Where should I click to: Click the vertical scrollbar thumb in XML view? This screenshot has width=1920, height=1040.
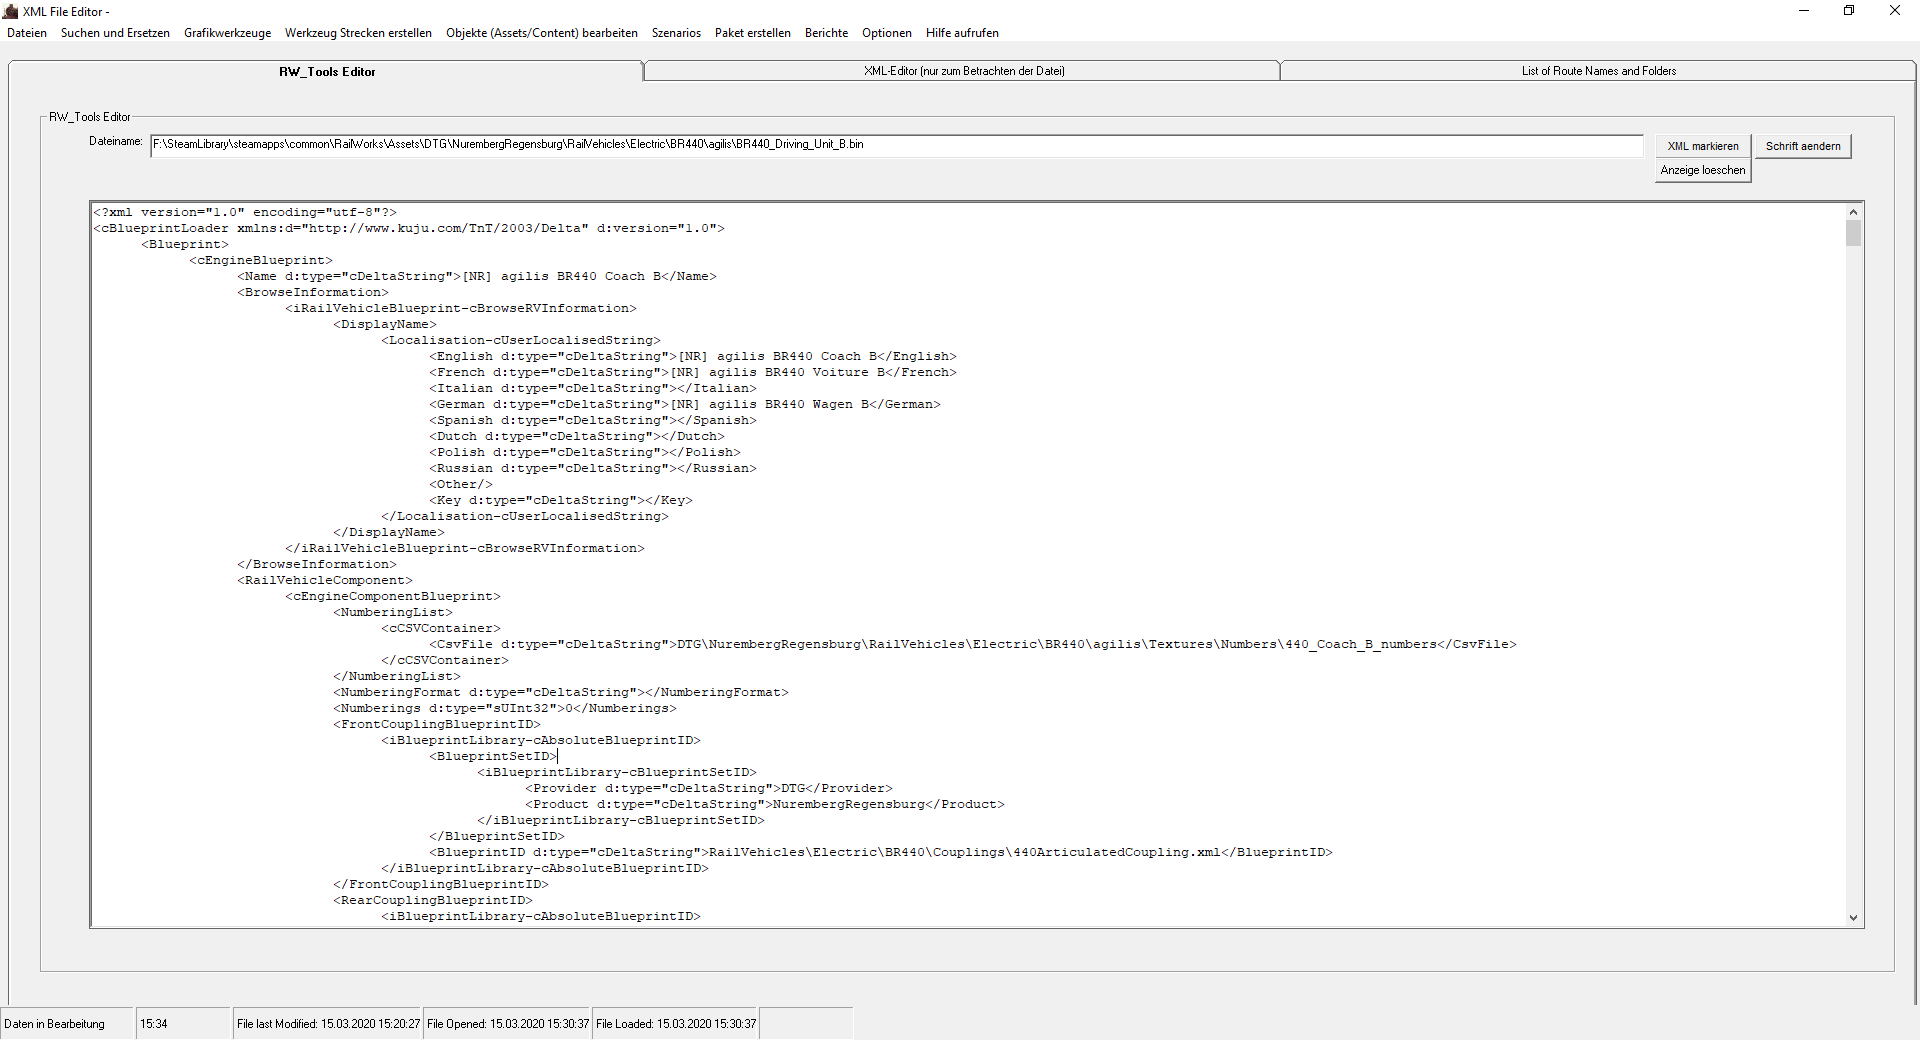coord(1853,233)
